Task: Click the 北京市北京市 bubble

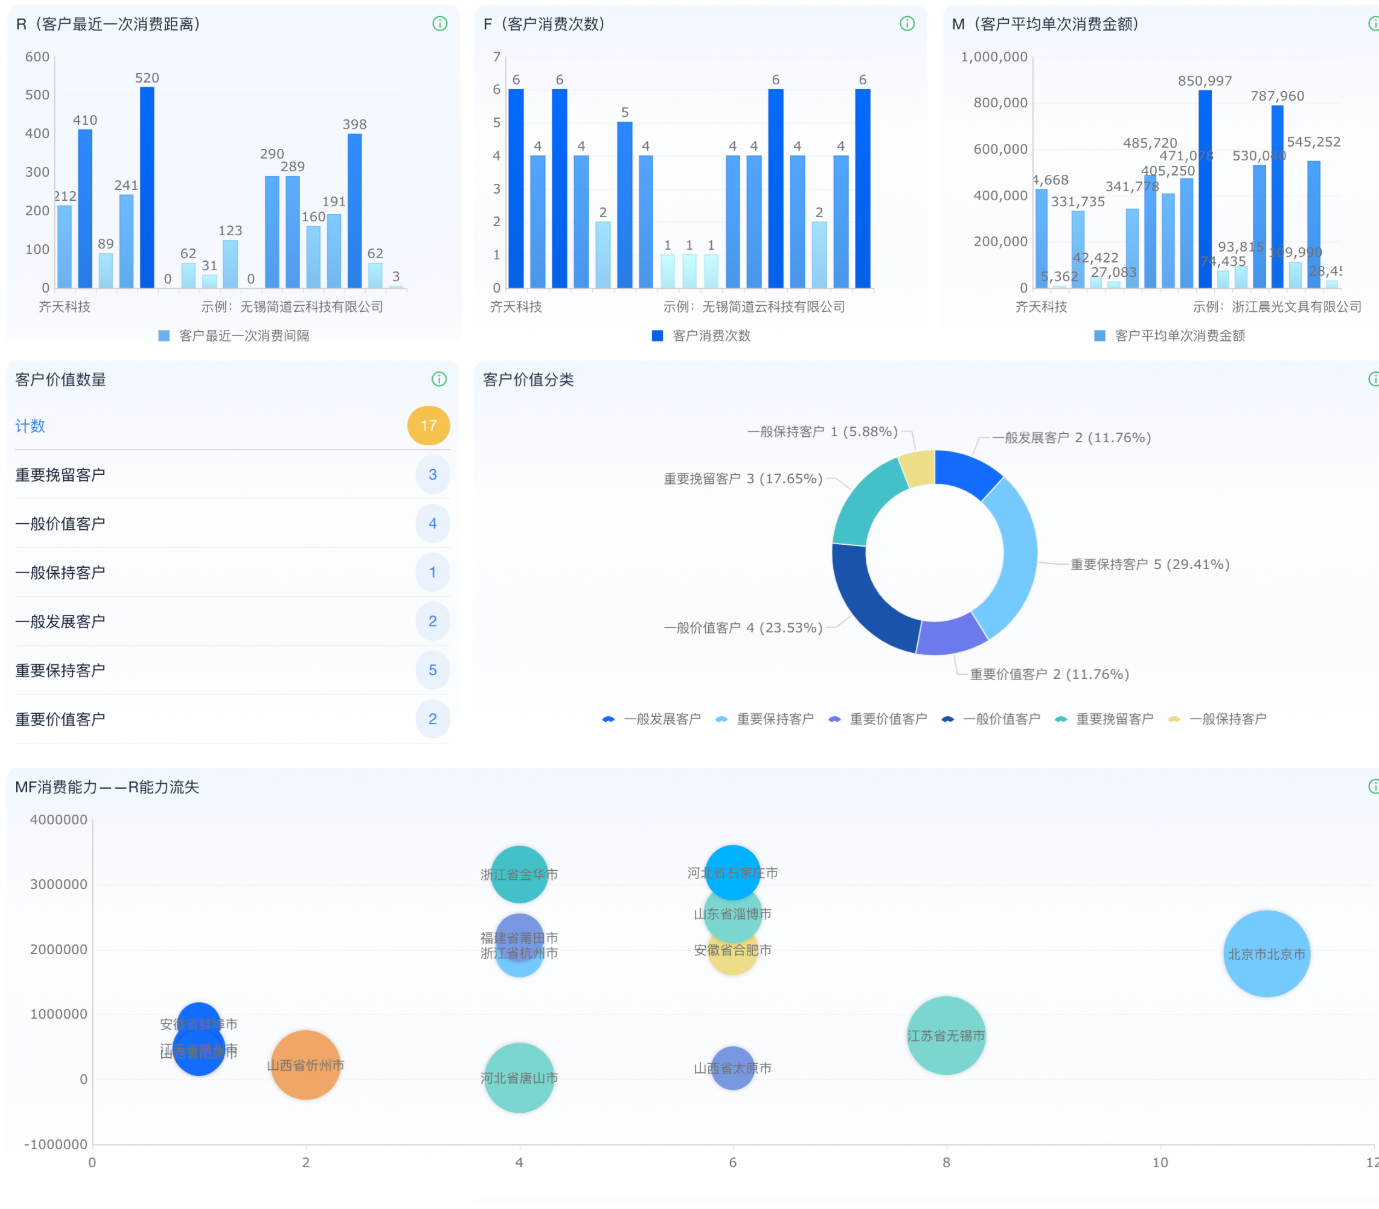Action: click(x=1267, y=954)
